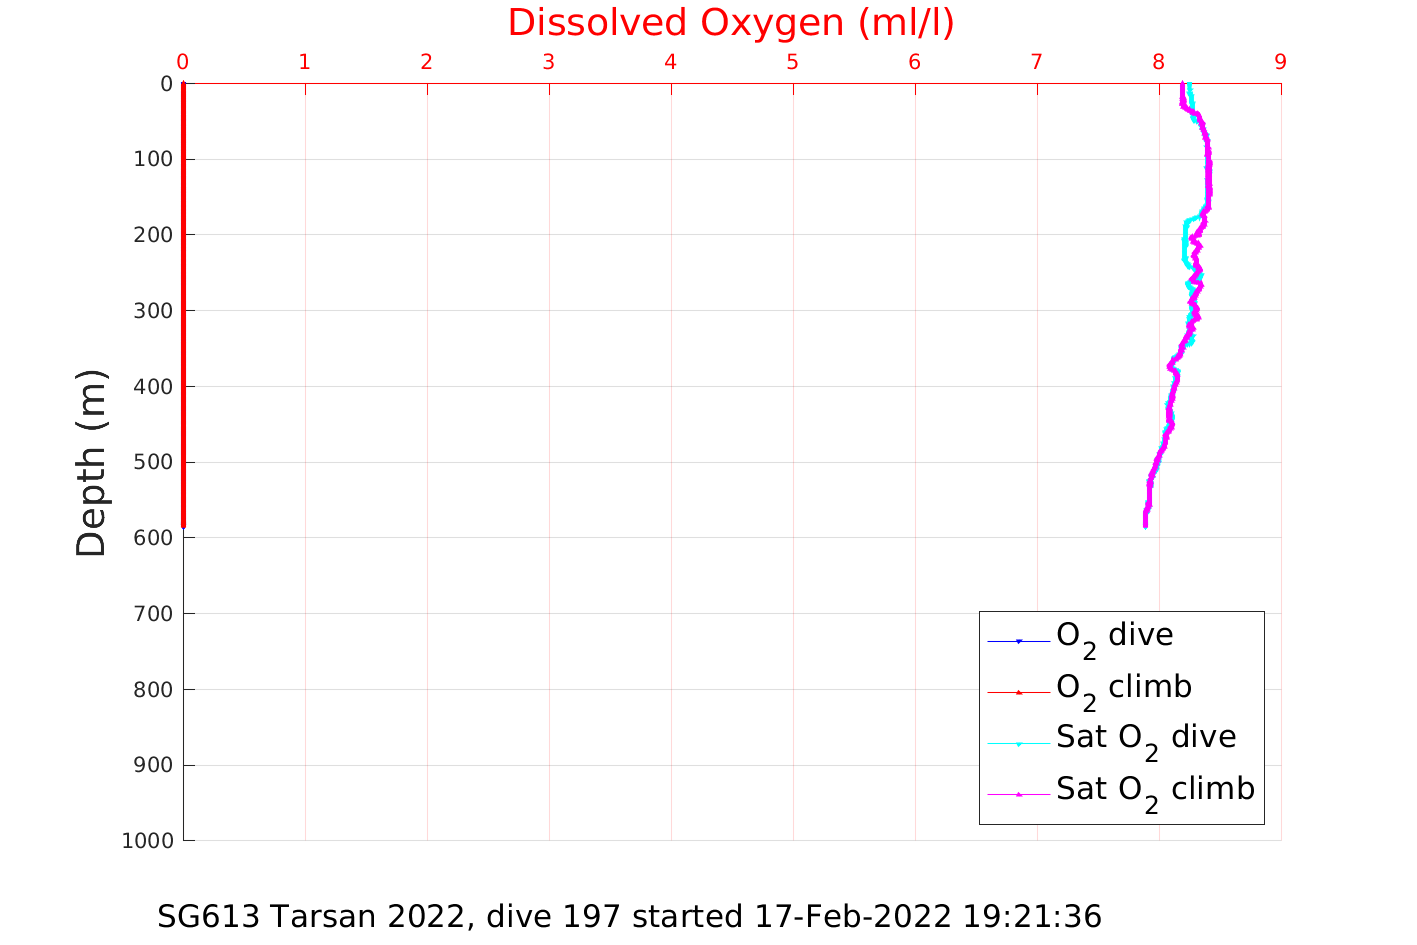Click the 1000 depth tick label
1417x945 pixels.
click(x=147, y=841)
